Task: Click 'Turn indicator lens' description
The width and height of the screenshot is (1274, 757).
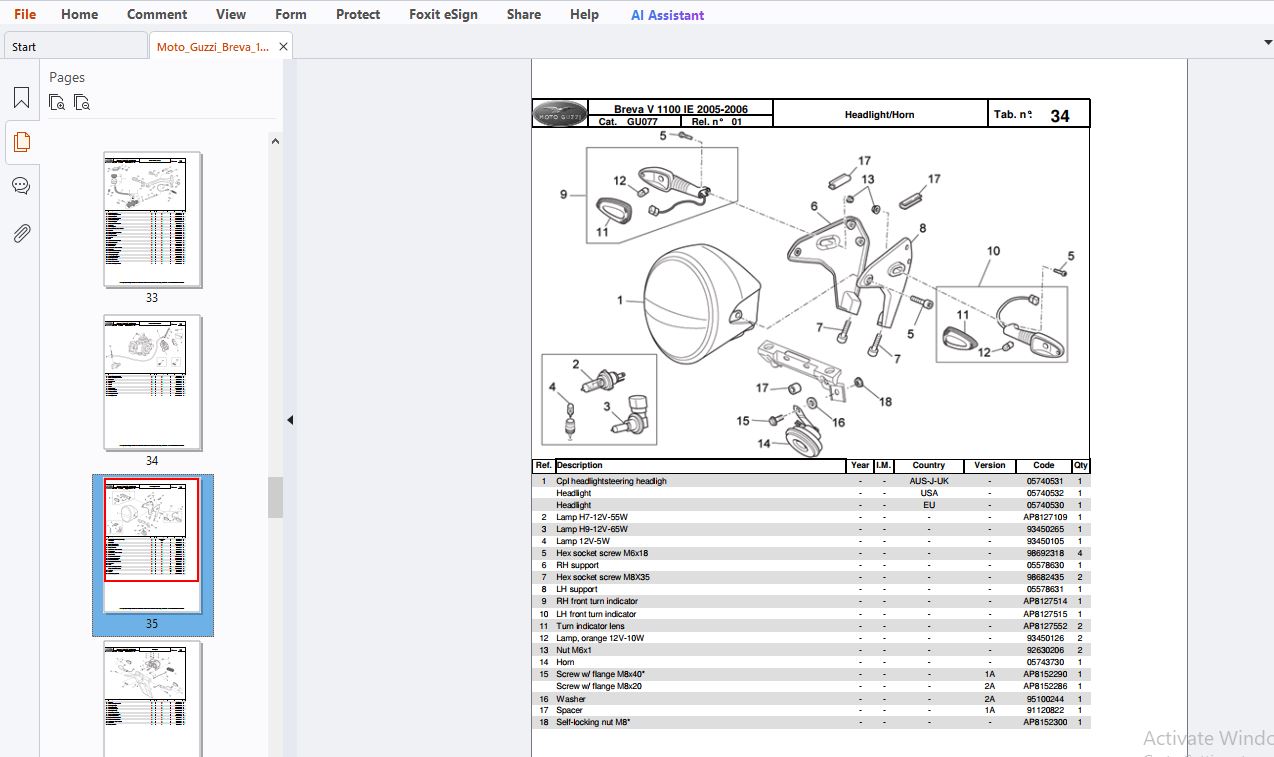Action: [x=591, y=626]
